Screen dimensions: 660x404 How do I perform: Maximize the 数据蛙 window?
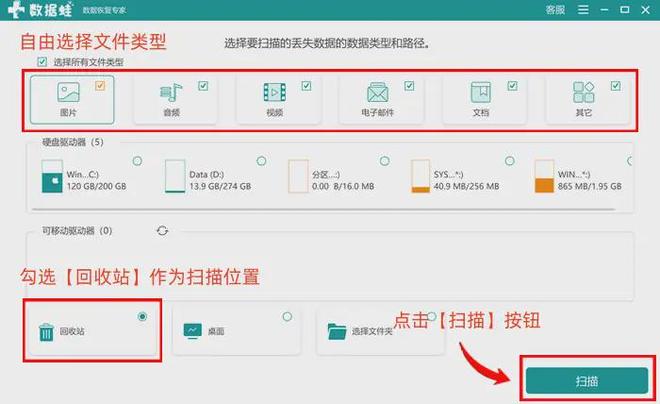[625, 9]
